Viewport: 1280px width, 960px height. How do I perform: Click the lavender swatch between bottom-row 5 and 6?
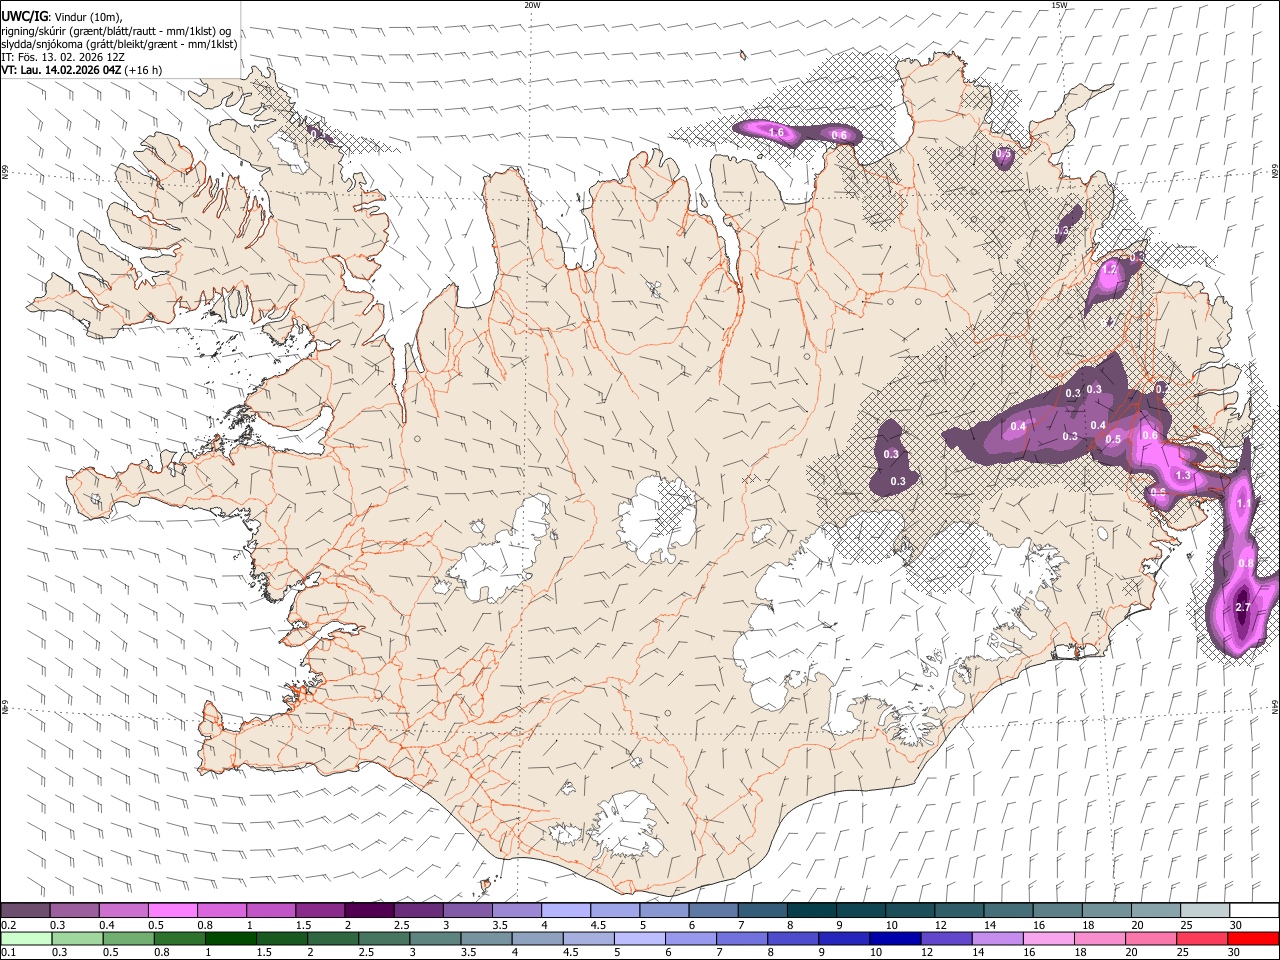click(x=639, y=939)
